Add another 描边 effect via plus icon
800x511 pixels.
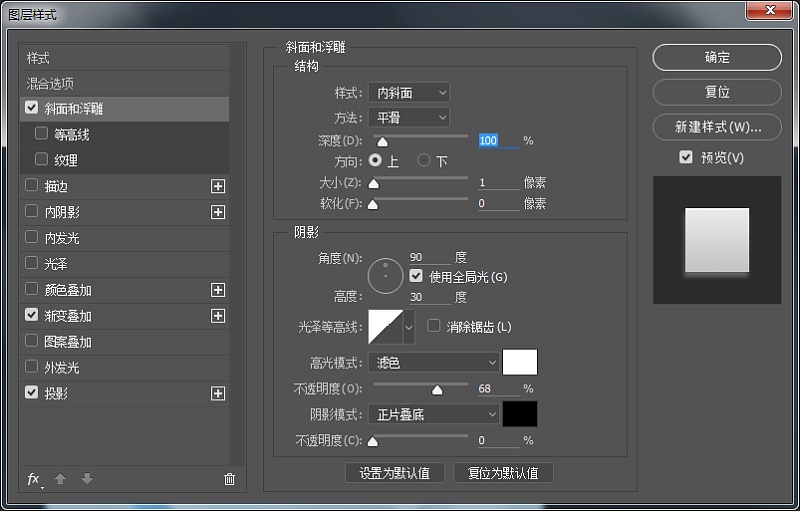pyautogui.click(x=218, y=186)
